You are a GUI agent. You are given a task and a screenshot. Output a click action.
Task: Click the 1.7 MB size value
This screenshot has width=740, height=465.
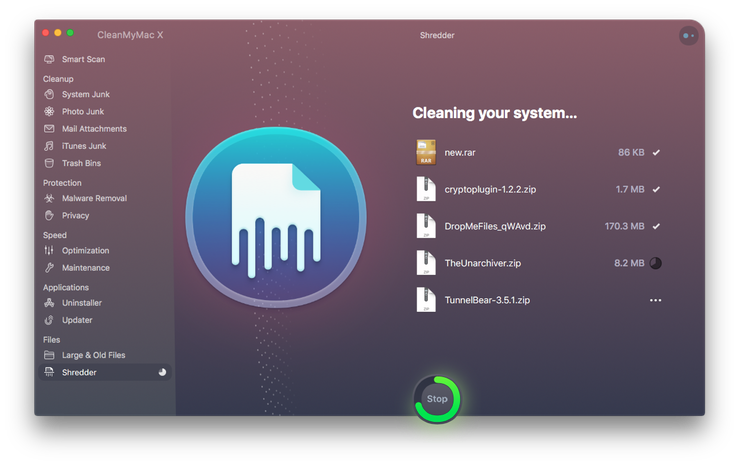pyautogui.click(x=630, y=189)
